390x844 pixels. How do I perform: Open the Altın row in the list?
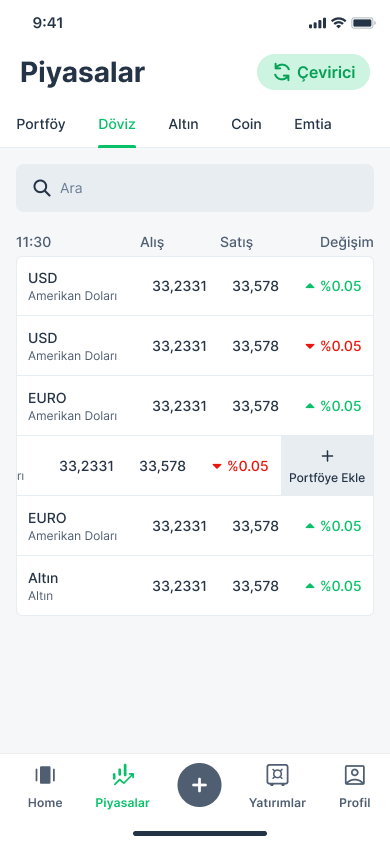(x=195, y=586)
